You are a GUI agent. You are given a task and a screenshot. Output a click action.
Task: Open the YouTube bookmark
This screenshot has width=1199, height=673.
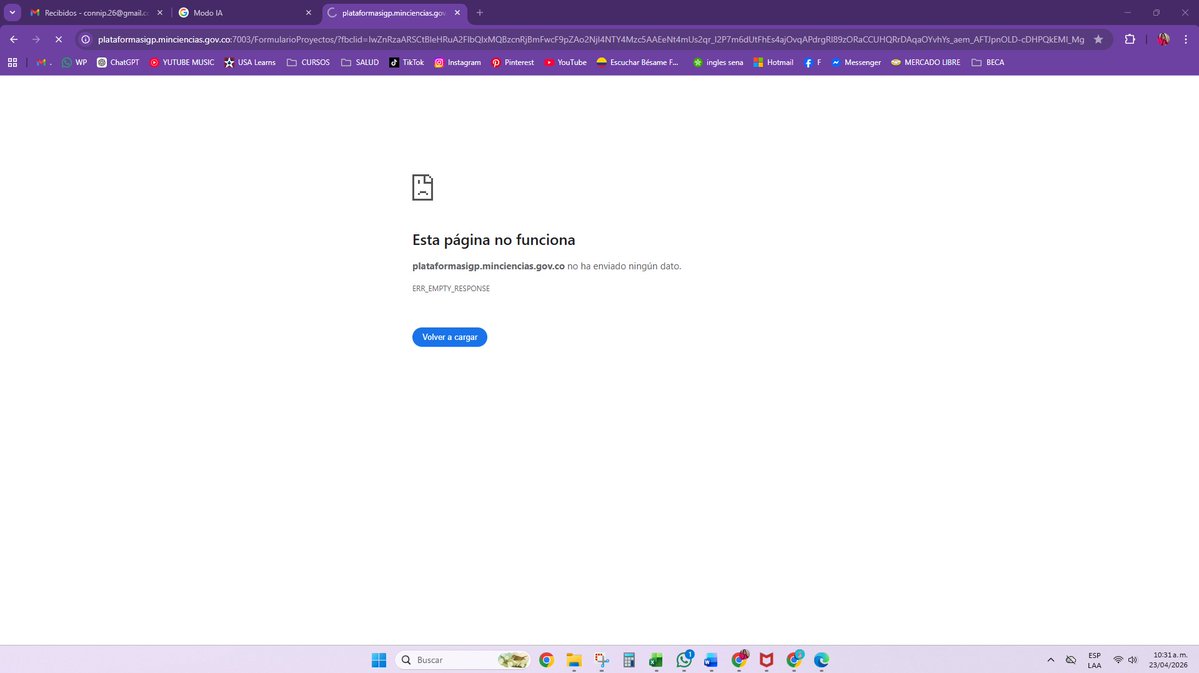coord(565,63)
